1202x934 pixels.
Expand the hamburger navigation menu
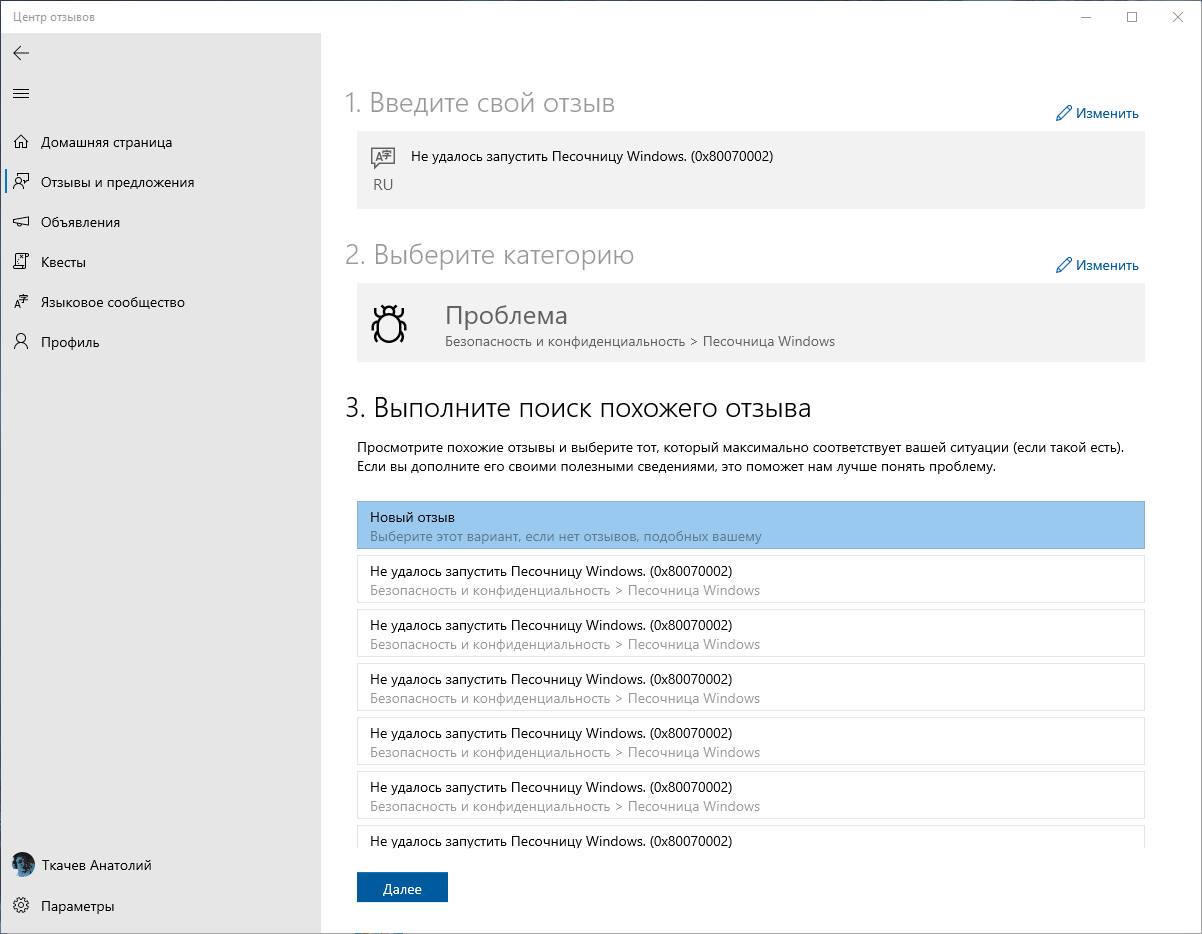(x=21, y=93)
